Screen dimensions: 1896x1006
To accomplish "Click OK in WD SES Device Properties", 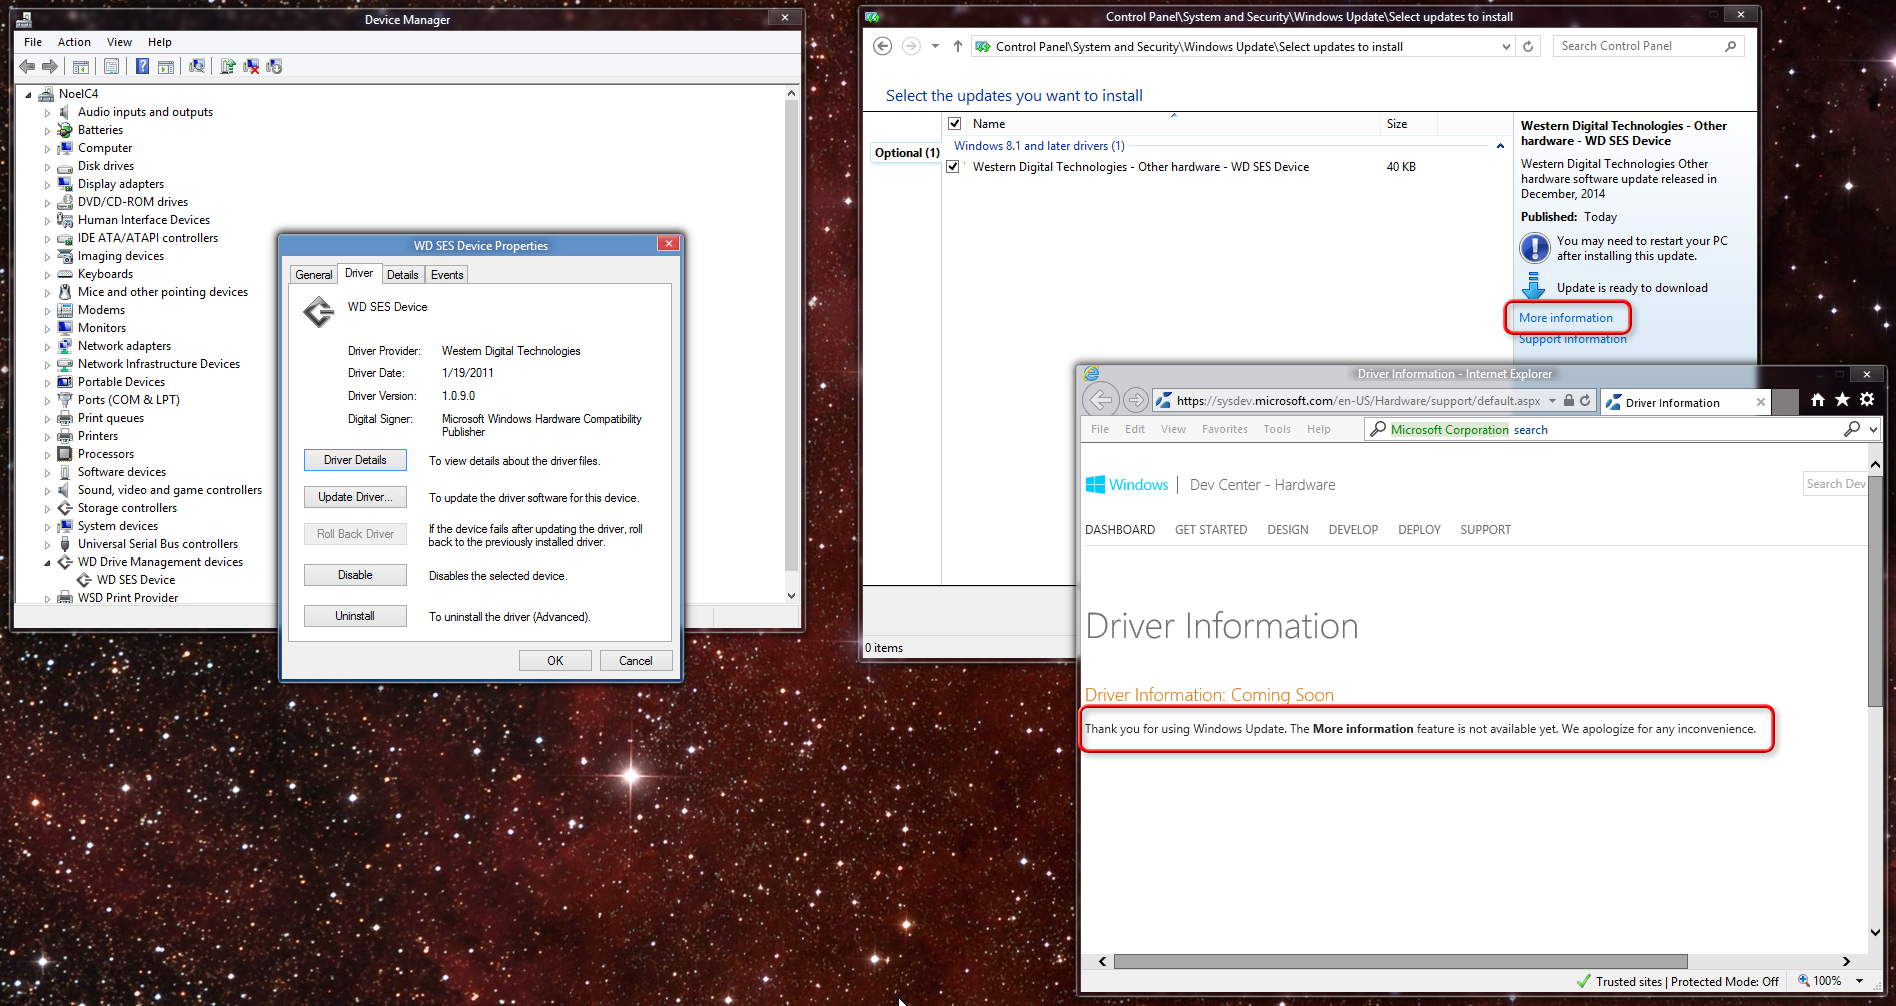I will tap(555, 661).
